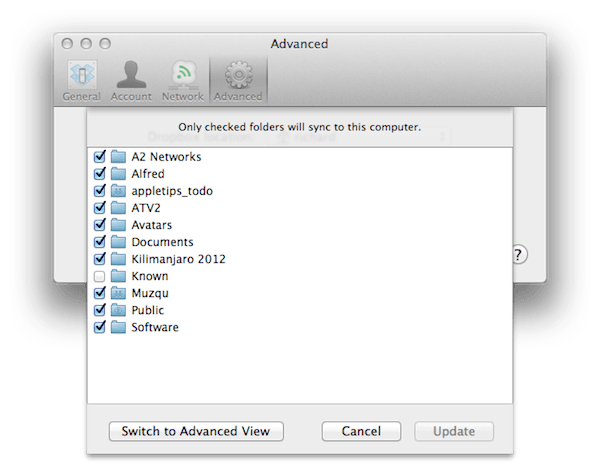Select the Muzqu folder name
The width and height of the screenshot is (600, 464).
150,293
